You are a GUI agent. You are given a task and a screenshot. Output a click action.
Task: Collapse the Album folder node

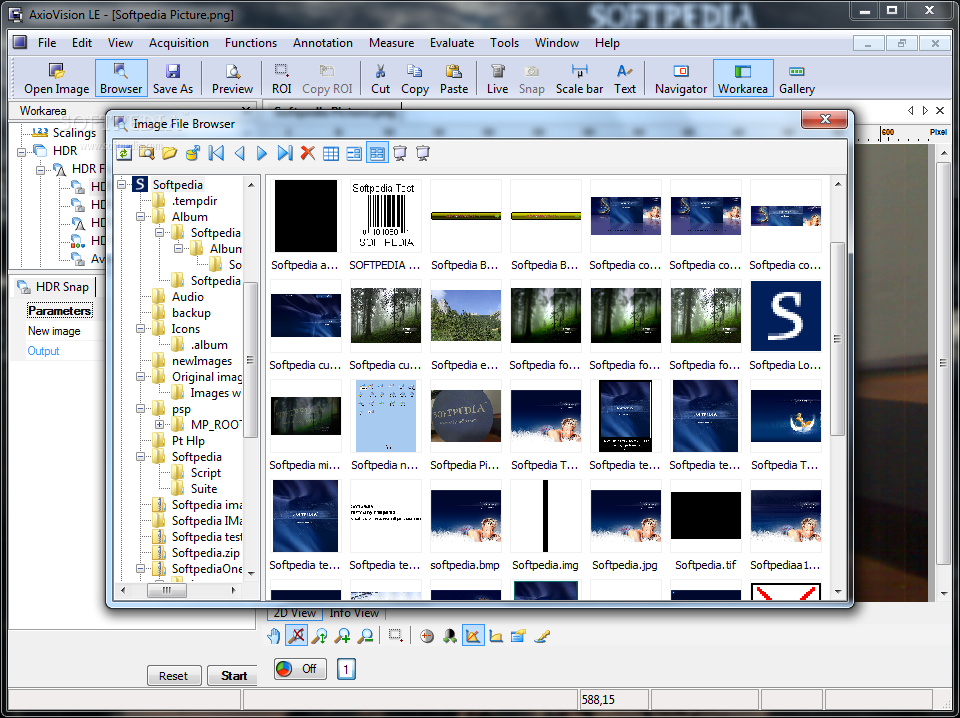coord(140,216)
